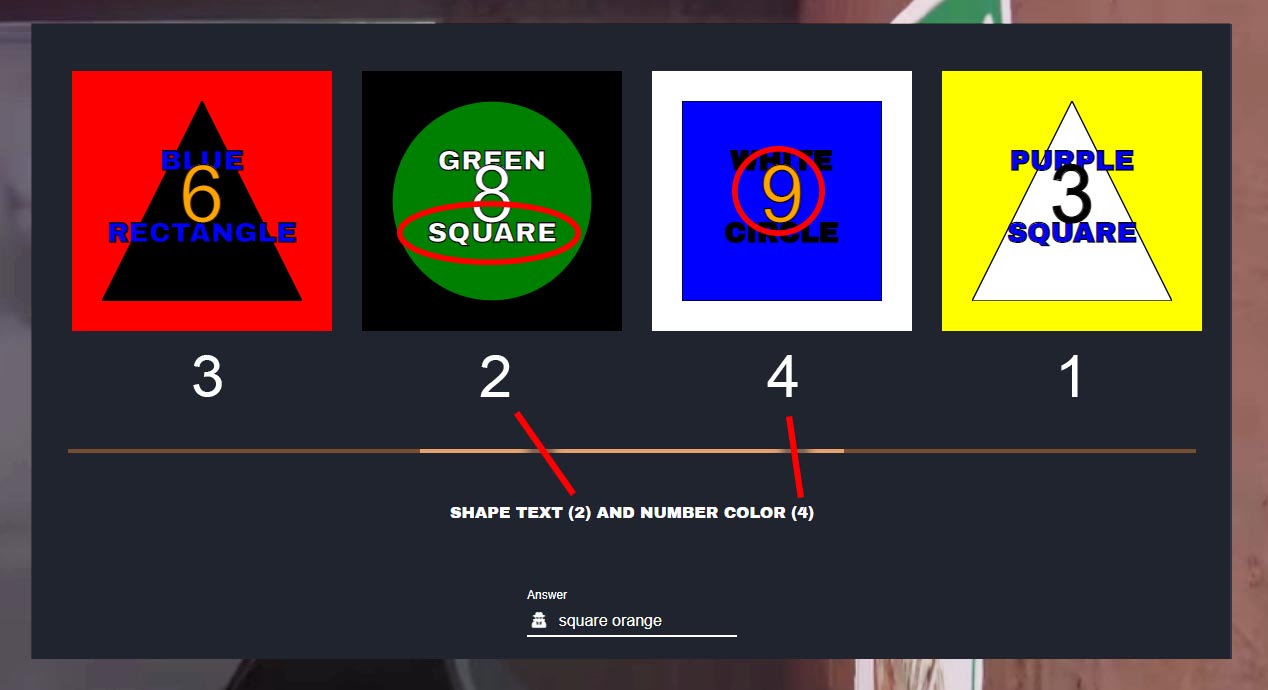Select the yellow tile with white triangle

point(1072,201)
